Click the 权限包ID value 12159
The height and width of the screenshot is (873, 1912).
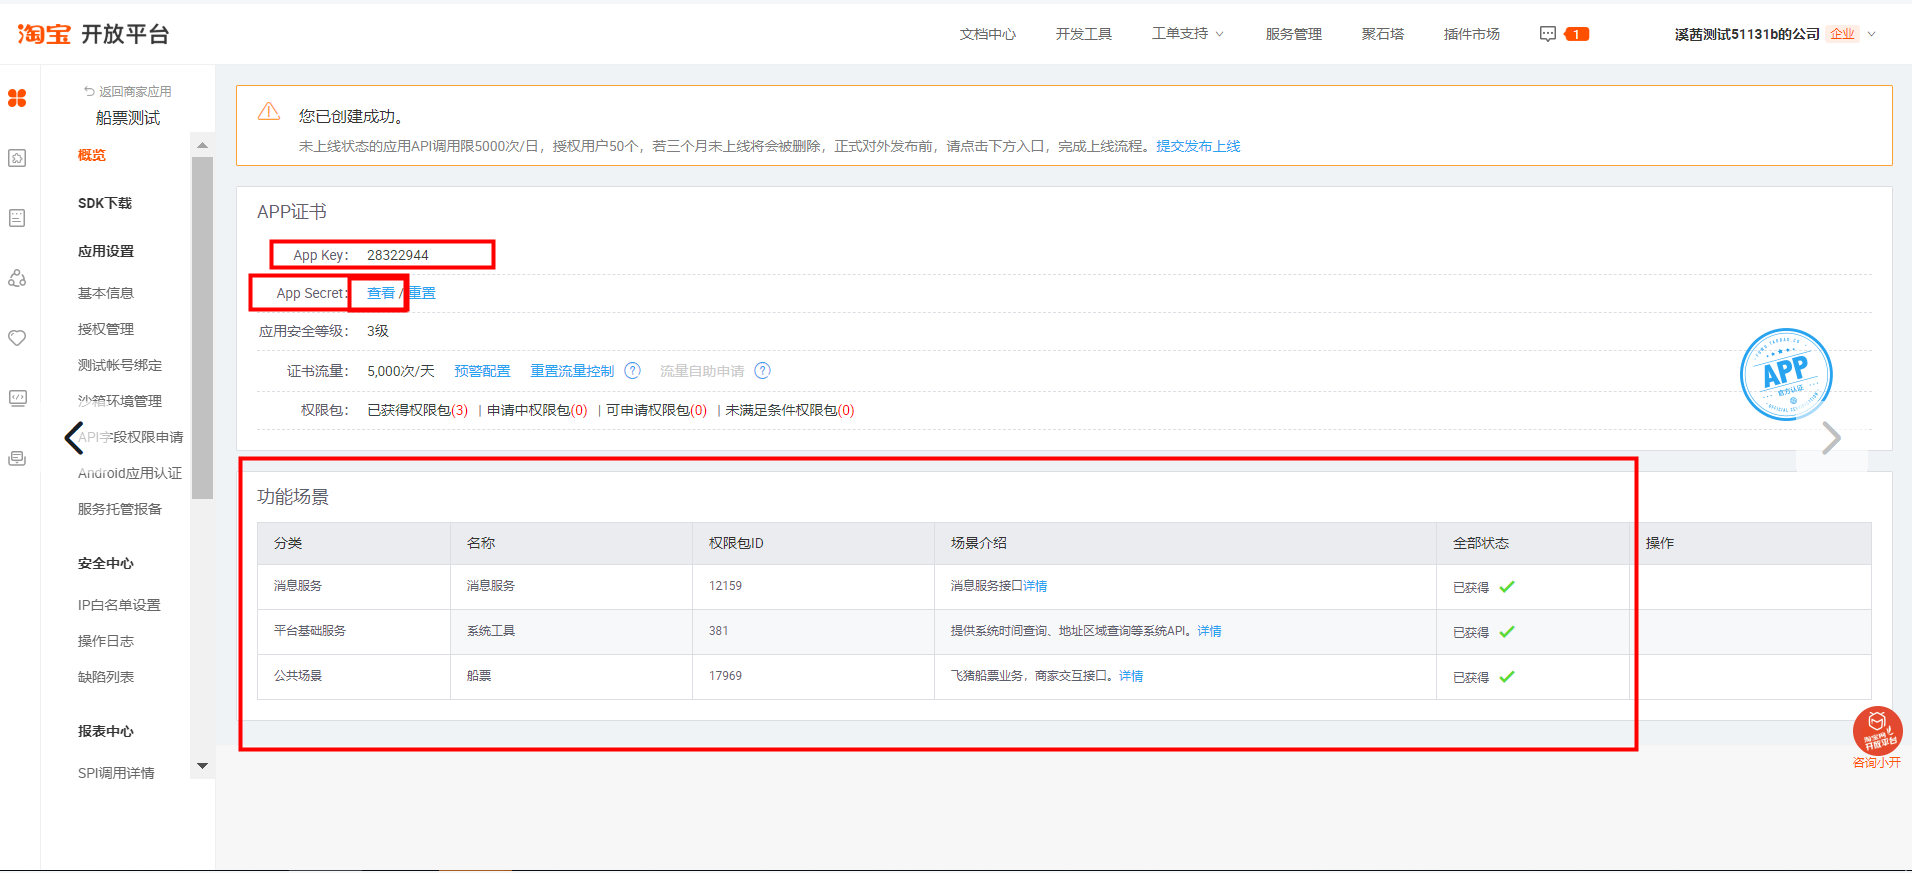point(726,586)
